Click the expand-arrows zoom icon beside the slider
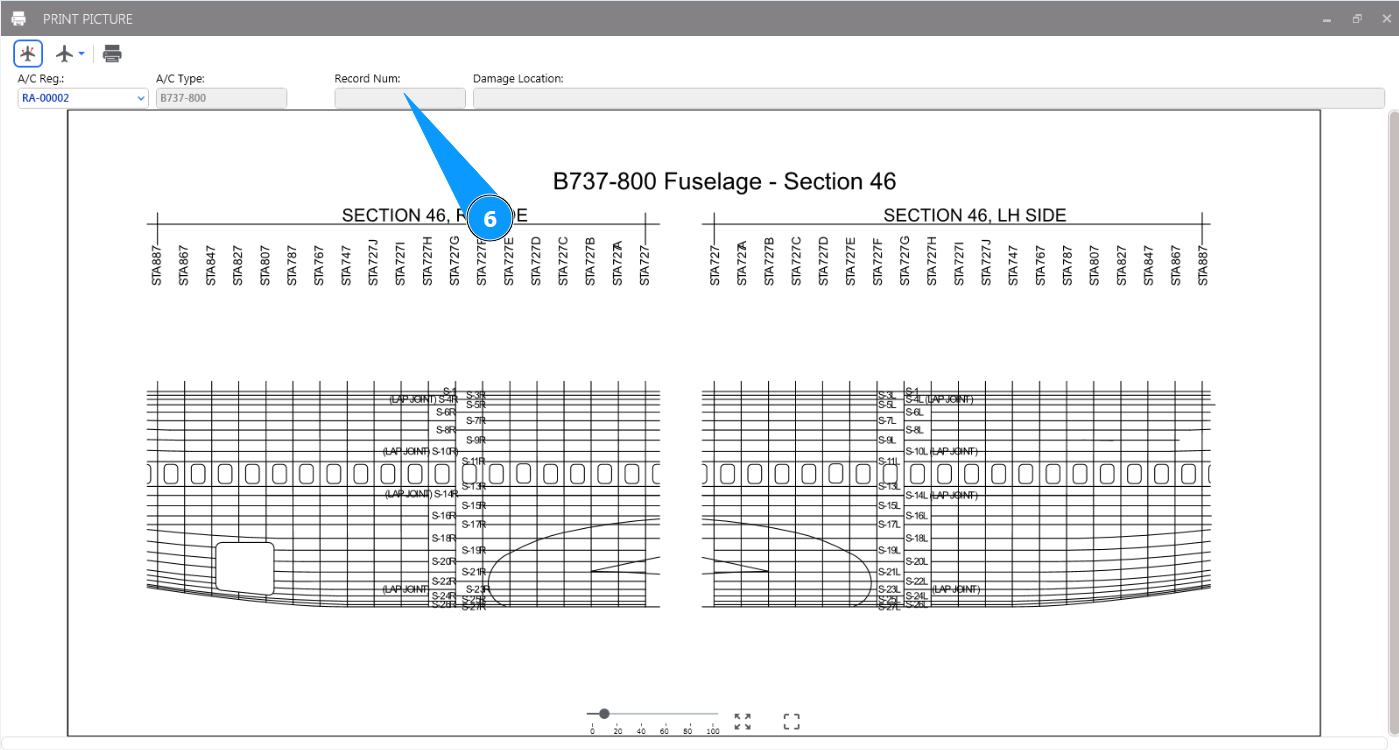The width and height of the screenshot is (1399, 750). click(742, 722)
